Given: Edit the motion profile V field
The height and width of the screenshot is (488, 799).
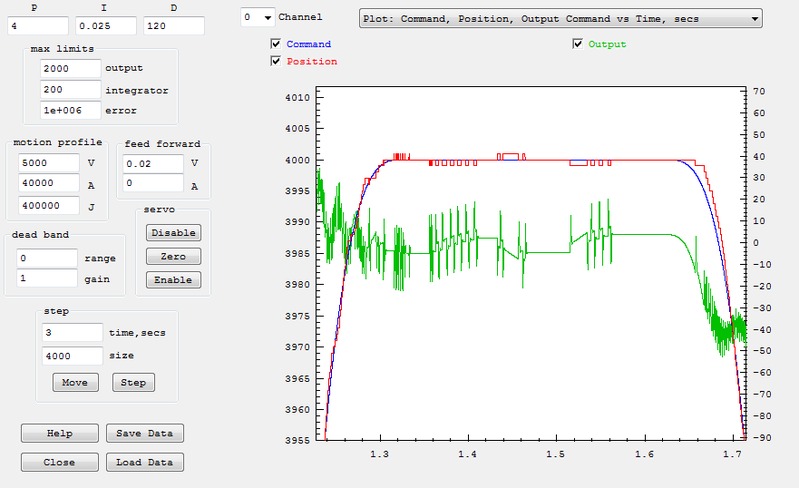Looking at the screenshot, I should 48,163.
